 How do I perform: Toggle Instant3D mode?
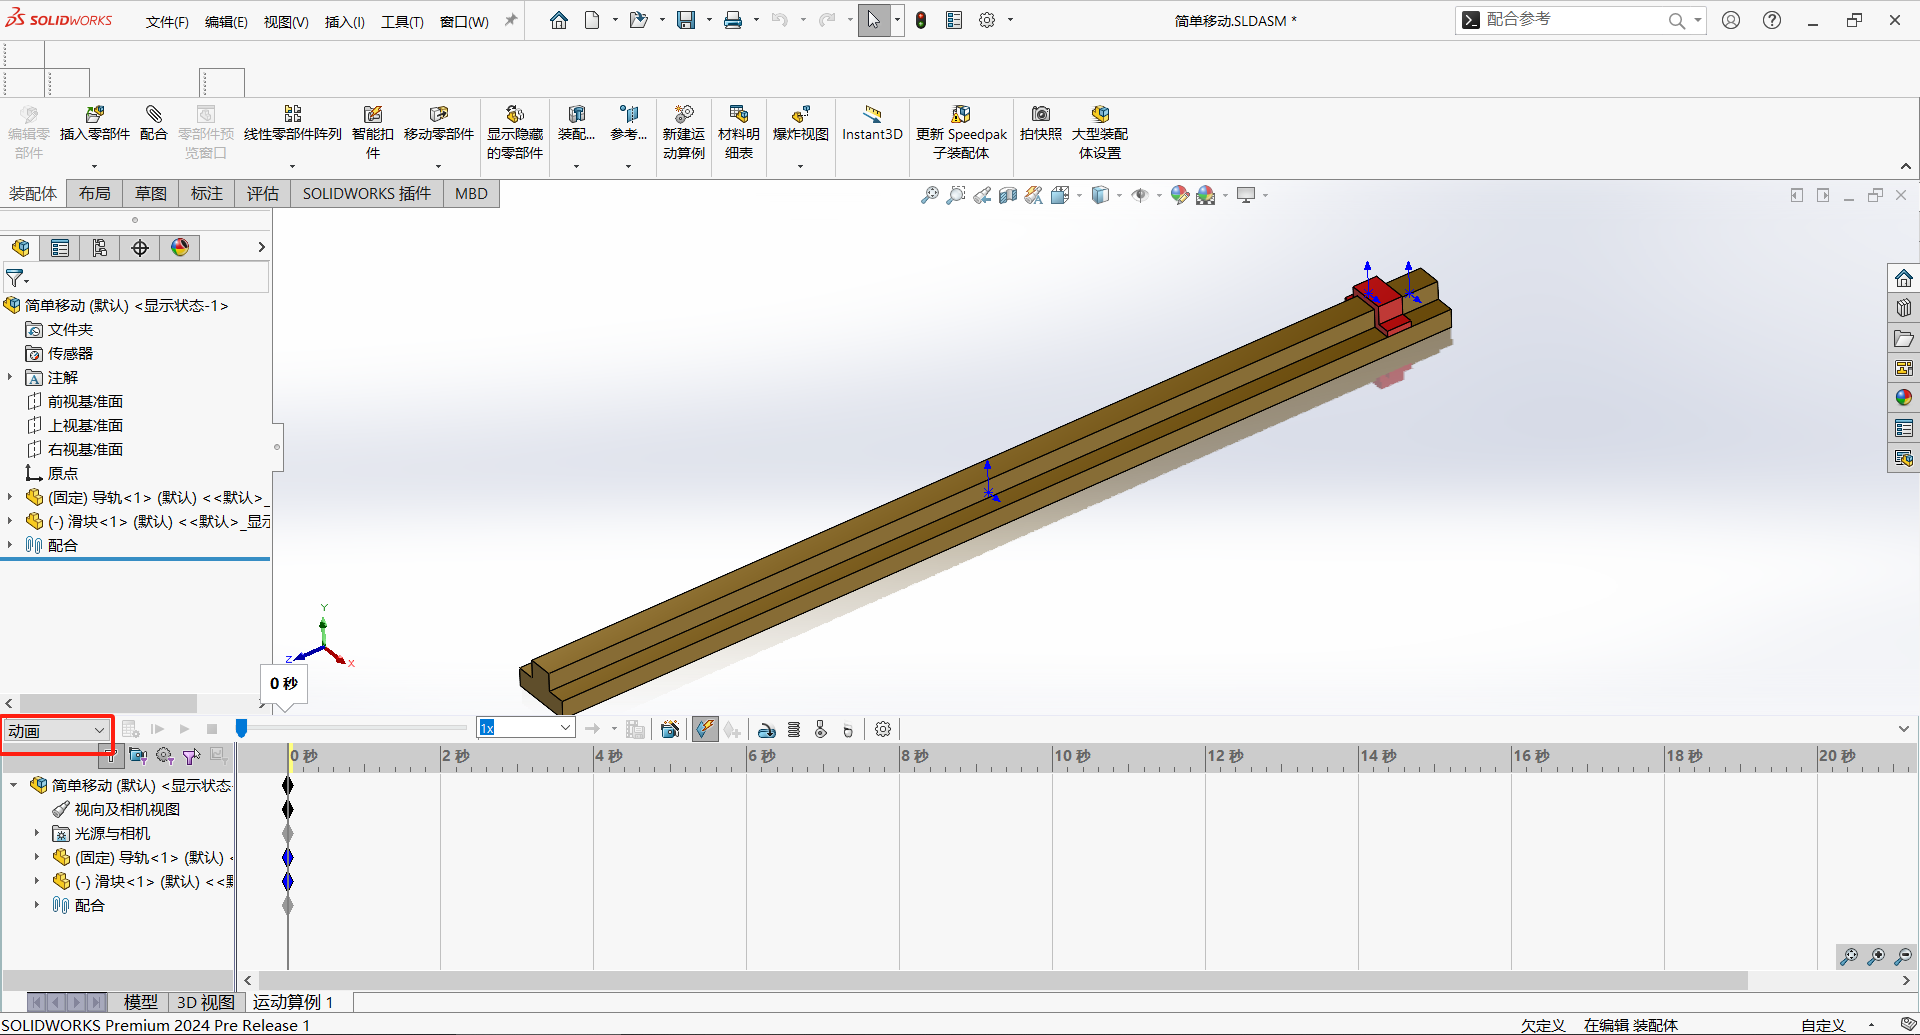point(872,123)
